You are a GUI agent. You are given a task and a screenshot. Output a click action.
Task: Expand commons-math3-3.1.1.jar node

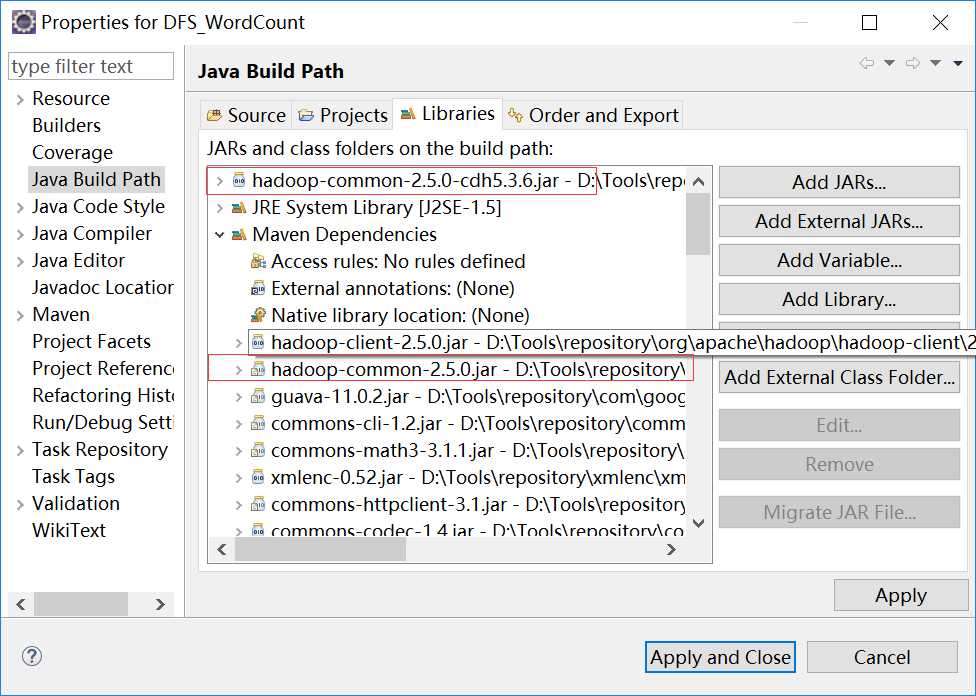(x=238, y=451)
